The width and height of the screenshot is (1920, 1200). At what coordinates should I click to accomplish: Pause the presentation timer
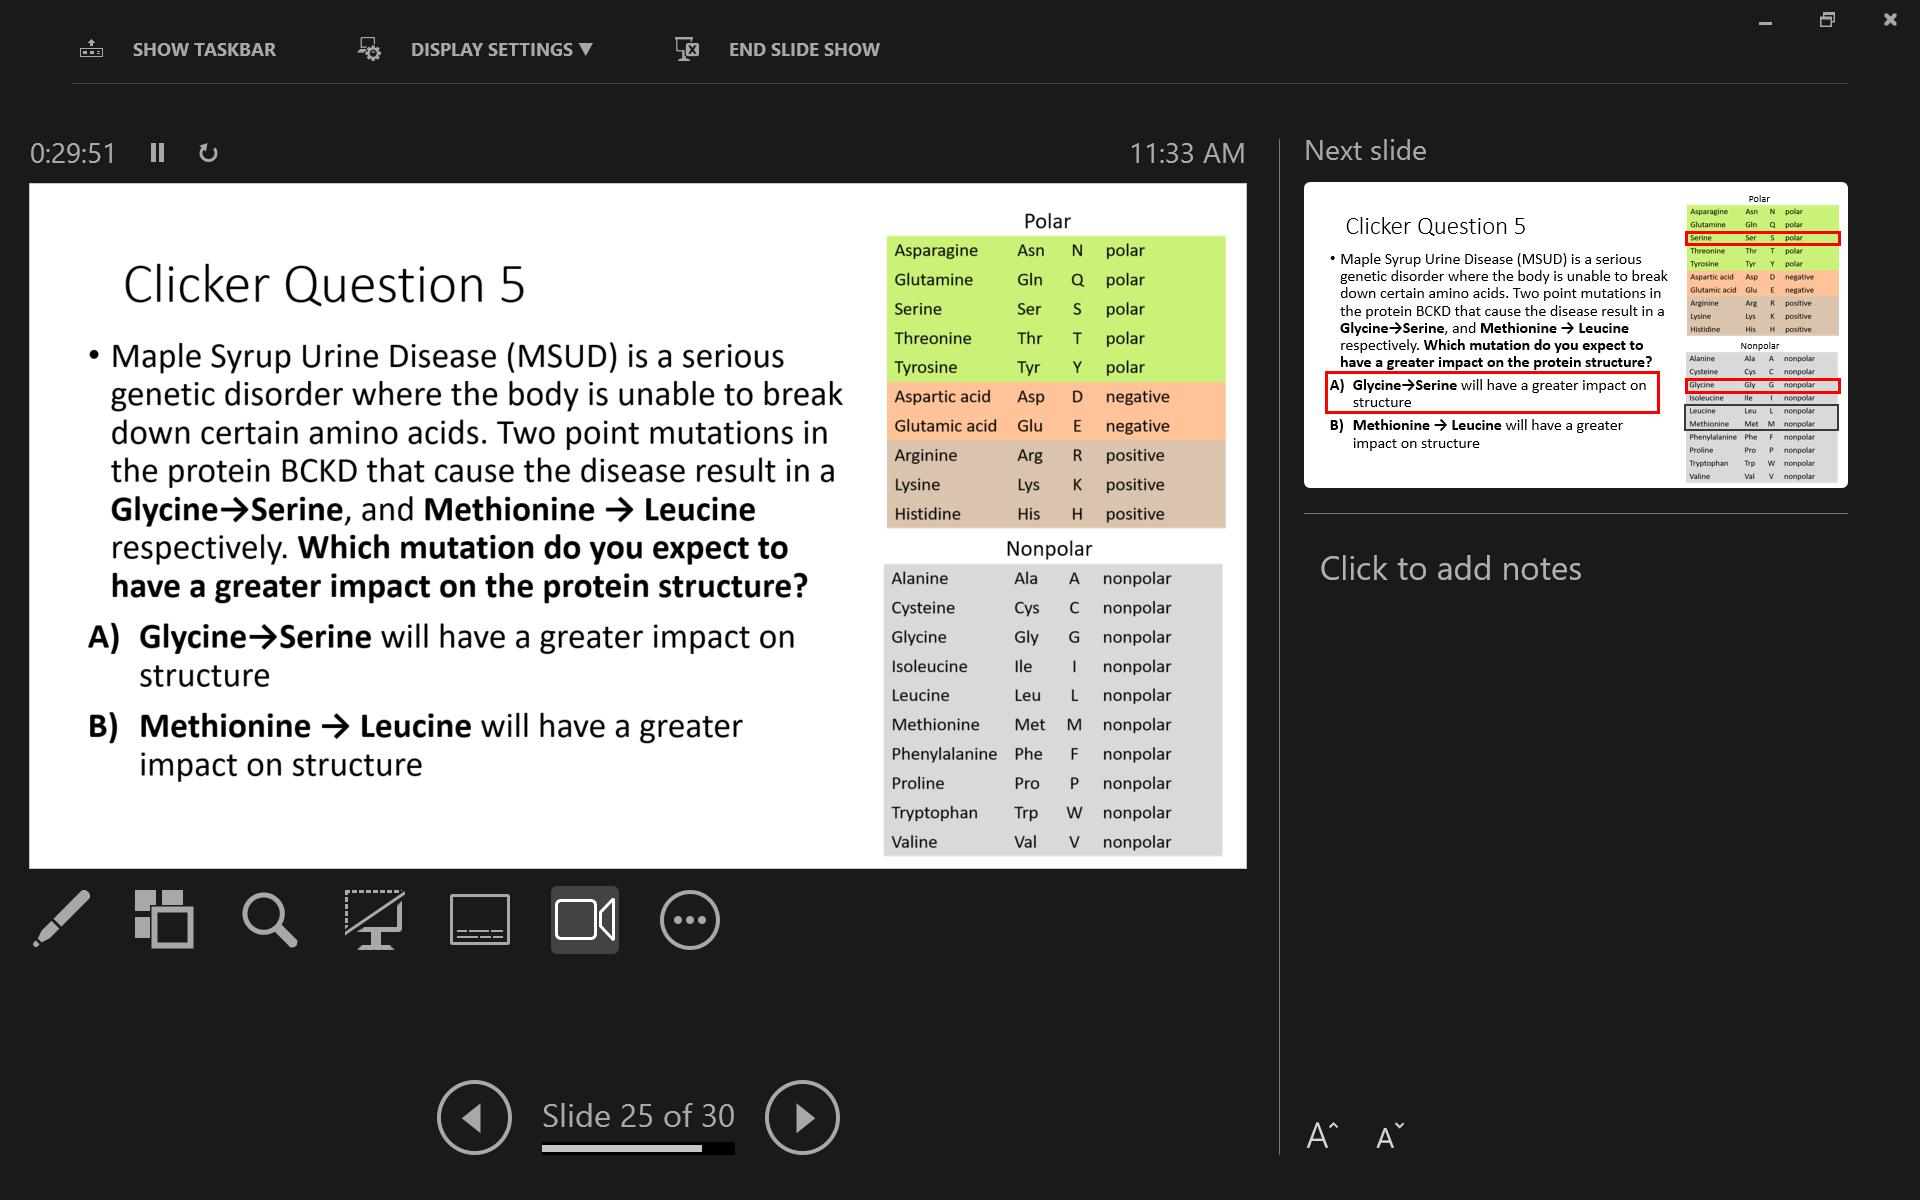(157, 153)
